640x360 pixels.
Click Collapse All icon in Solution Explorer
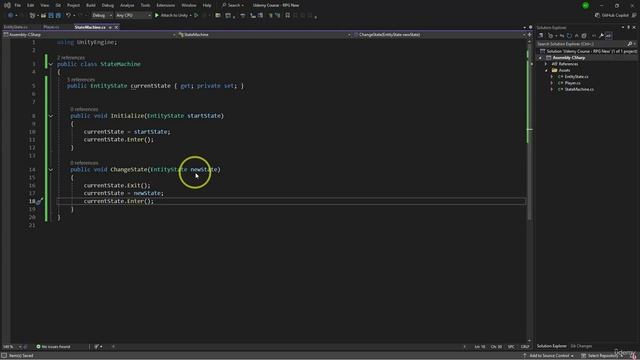576,36
